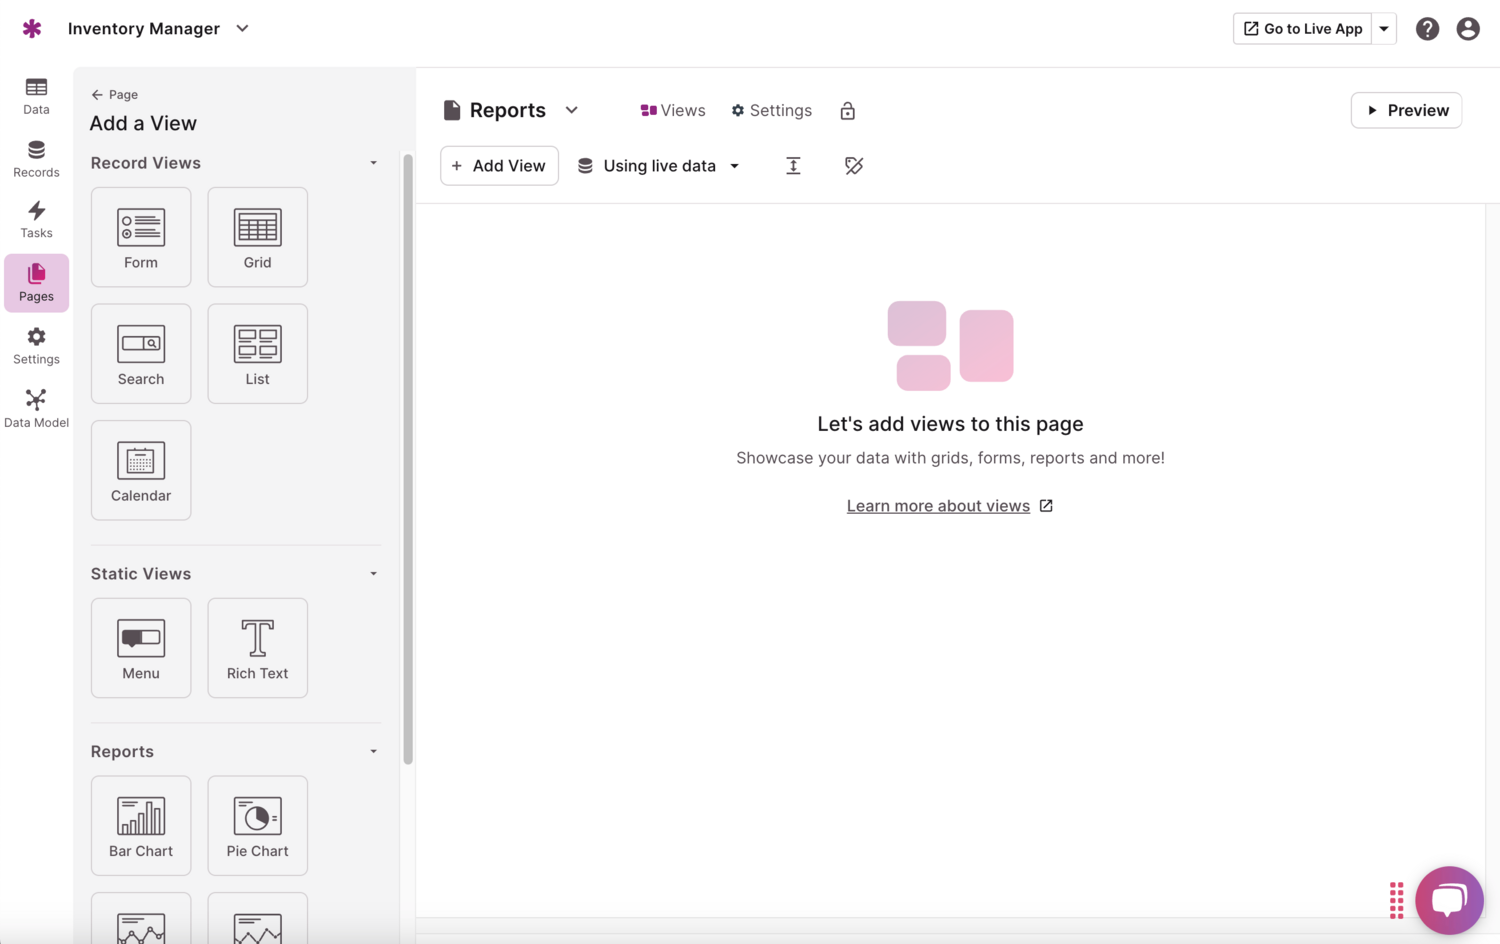Click the page height adjustment icon
Image resolution: width=1500 pixels, height=944 pixels.
793,165
